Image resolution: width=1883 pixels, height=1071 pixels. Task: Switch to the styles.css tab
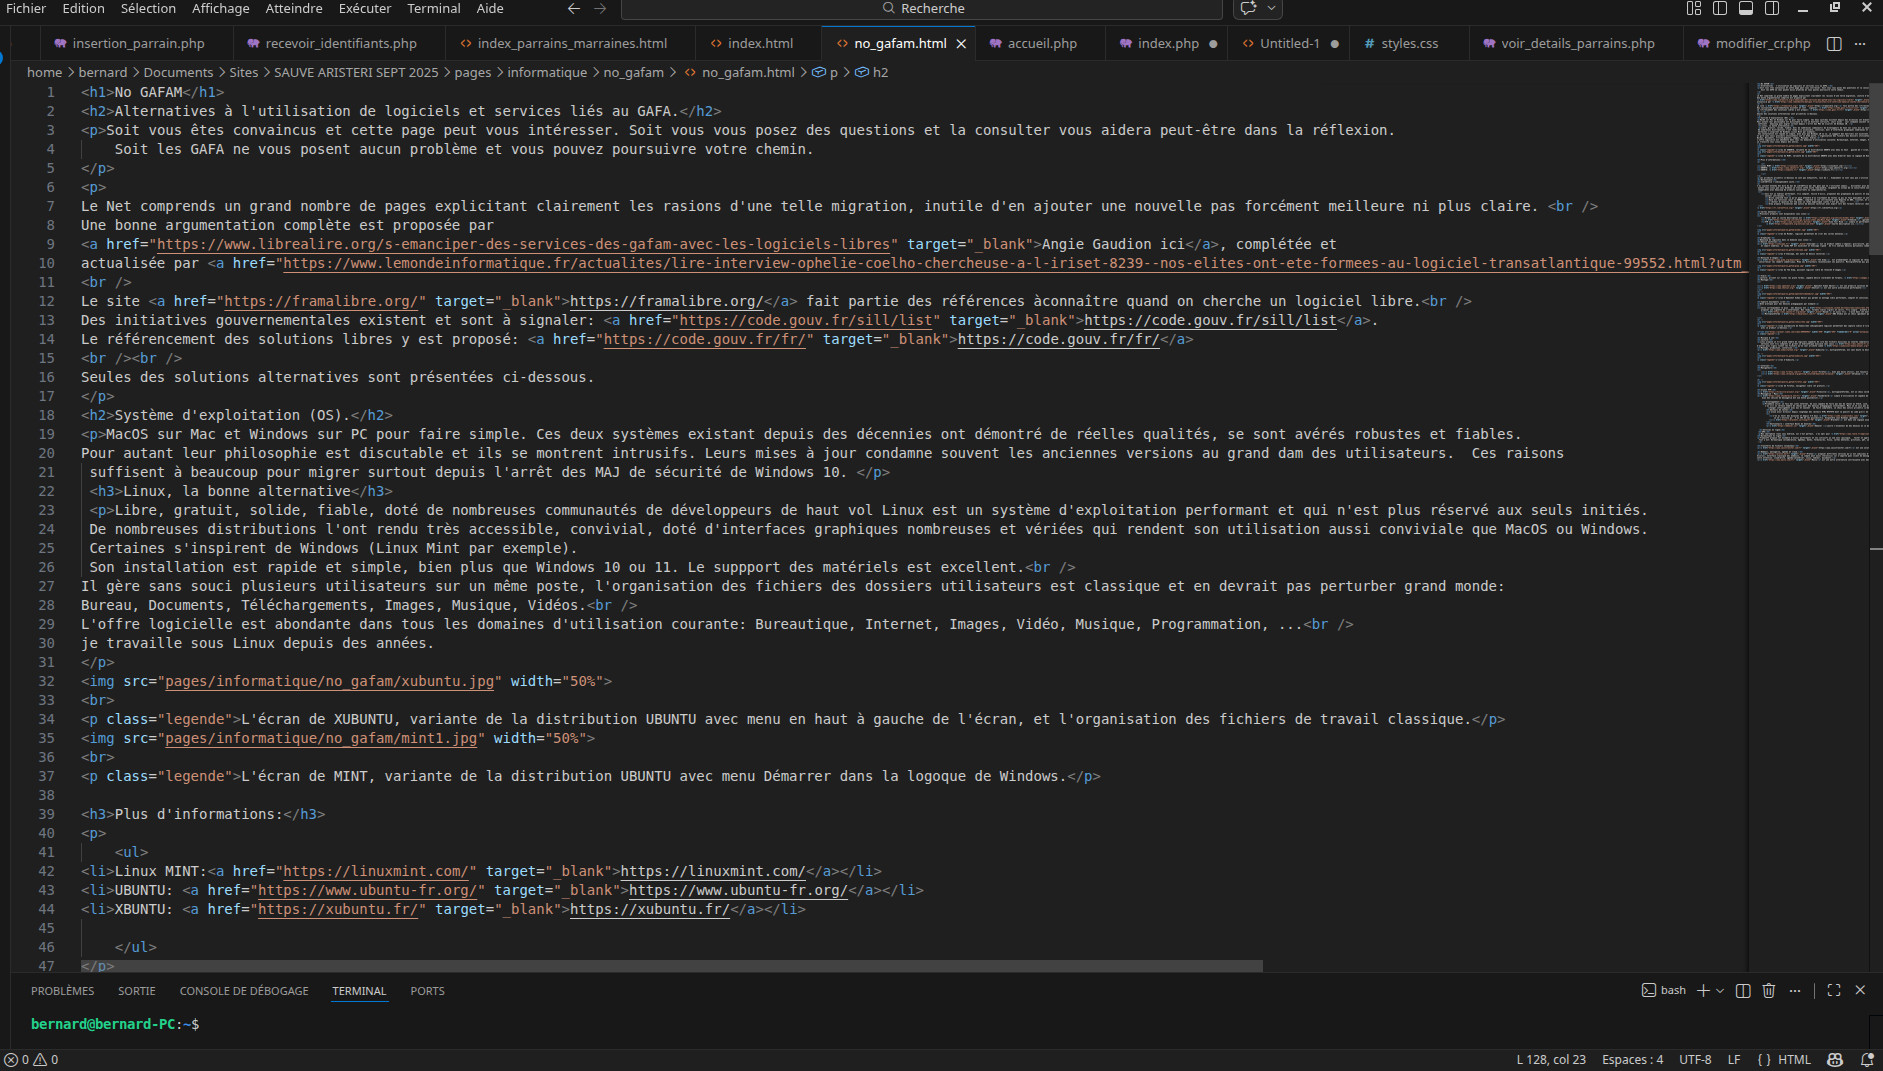point(1409,44)
